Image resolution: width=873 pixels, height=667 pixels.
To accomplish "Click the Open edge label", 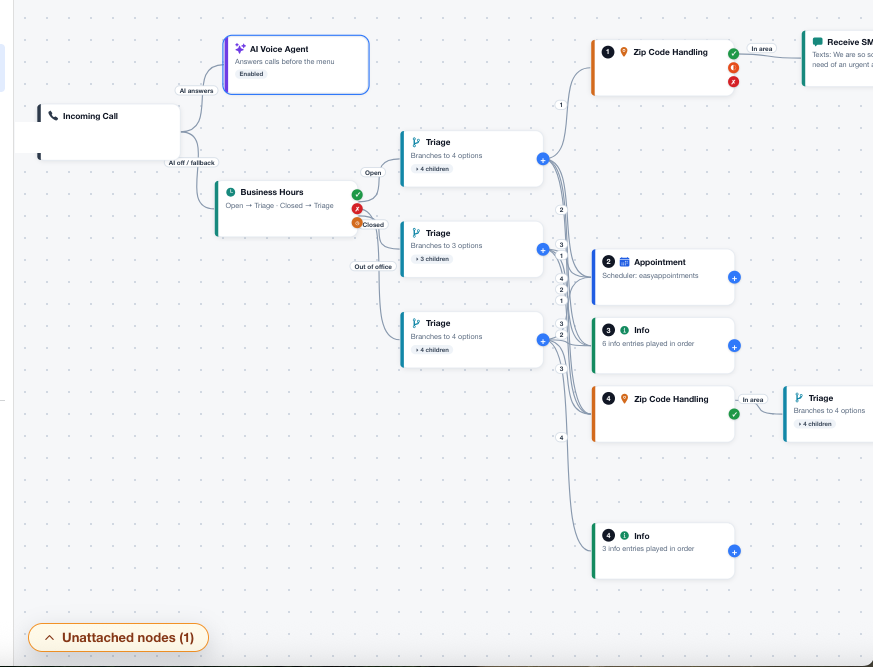I will click(373, 173).
